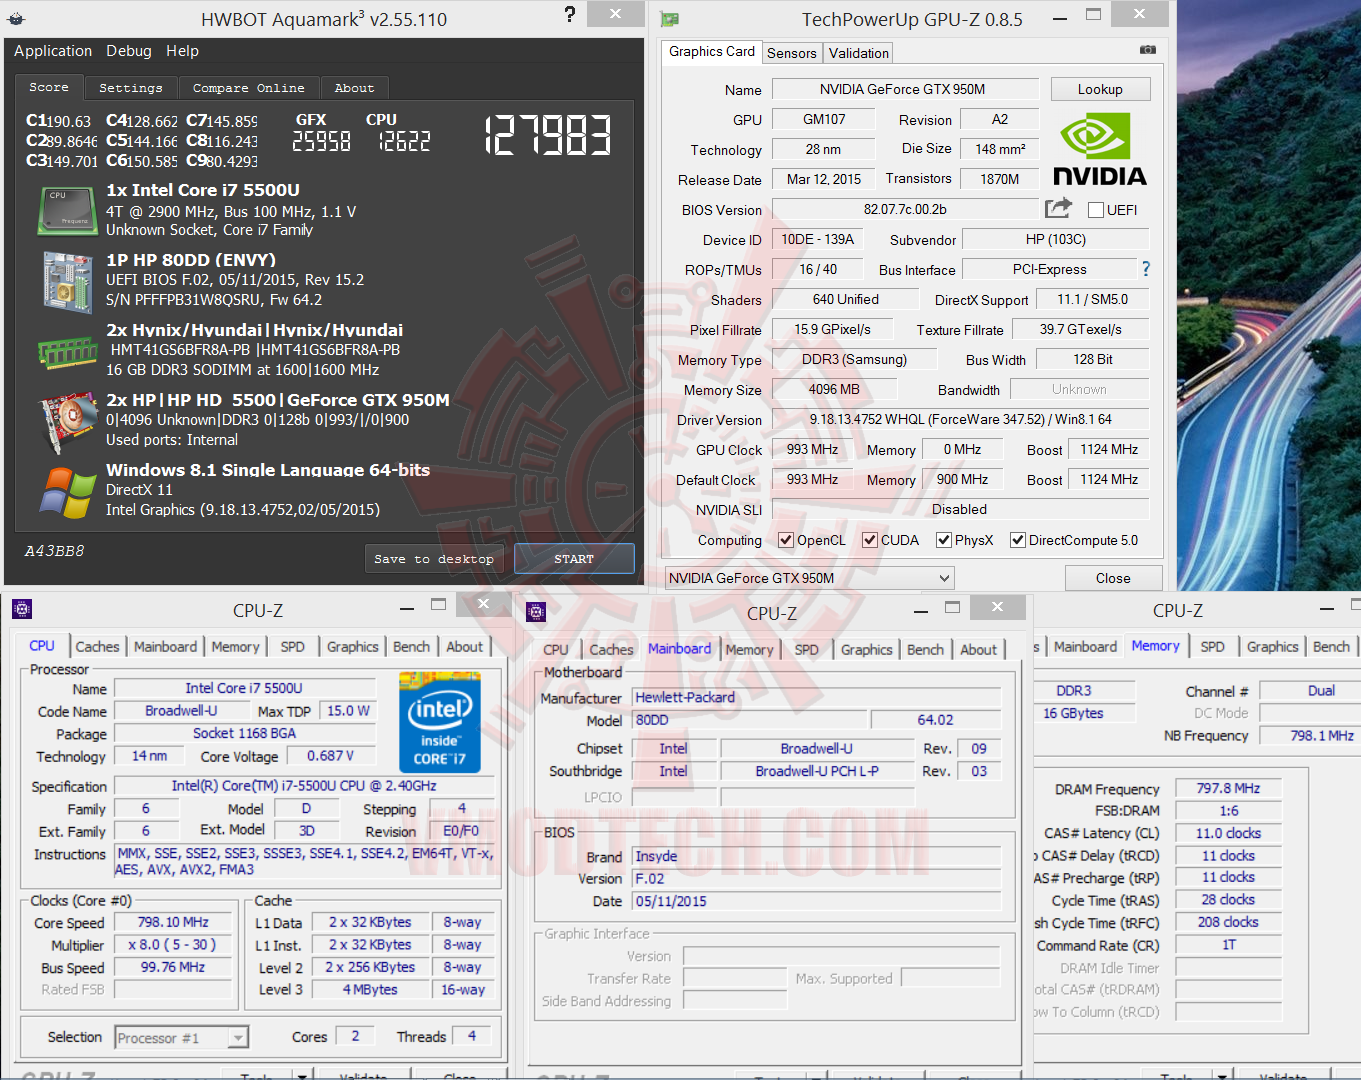The height and width of the screenshot is (1080, 1361).
Task: Switch to the Compare Online tab
Action: click(249, 88)
